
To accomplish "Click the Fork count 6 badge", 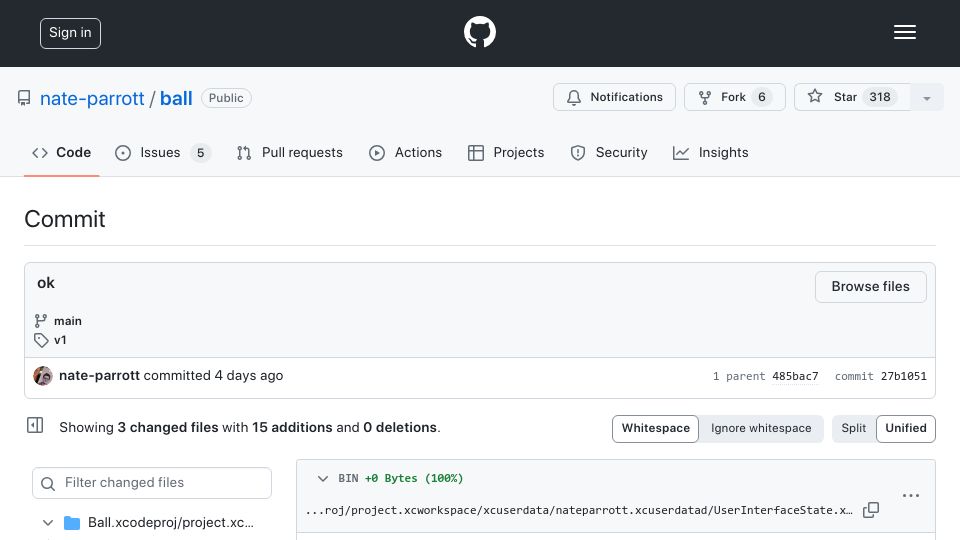I will pos(762,97).
